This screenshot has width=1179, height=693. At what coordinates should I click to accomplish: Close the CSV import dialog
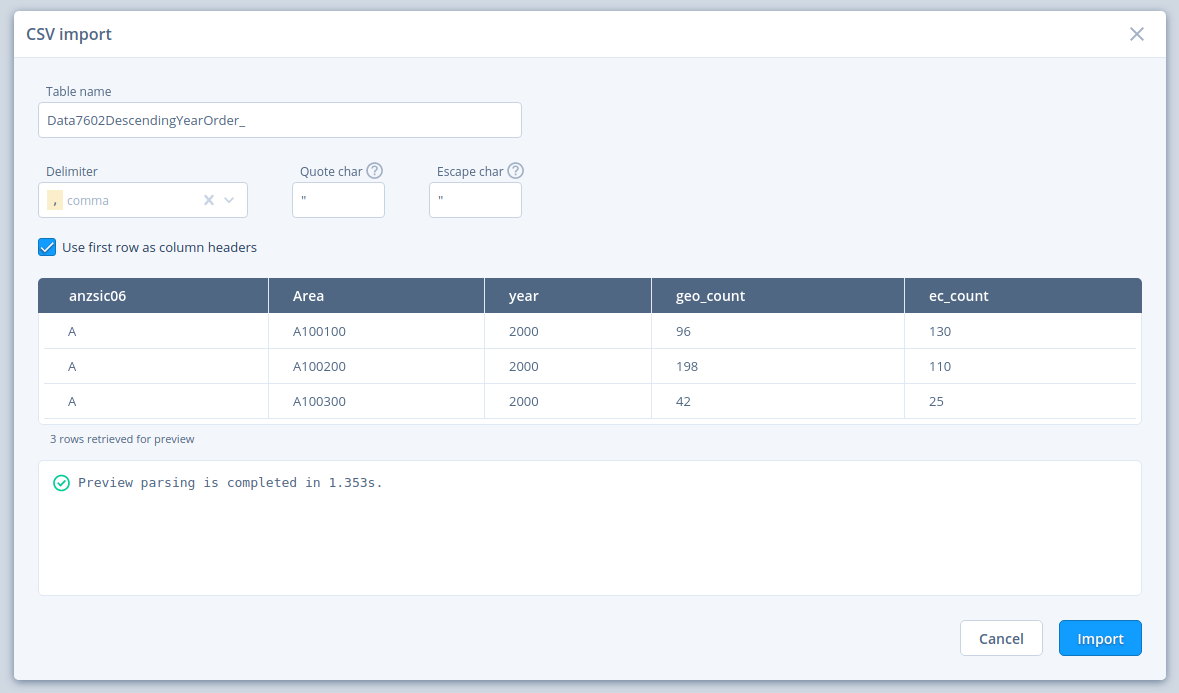pyautogui.click(x=1136, y=33)
